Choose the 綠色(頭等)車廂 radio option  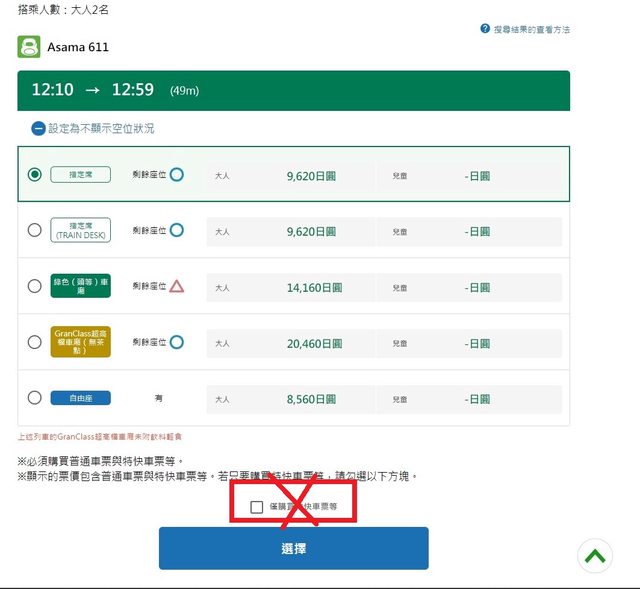tap(35, 286)
